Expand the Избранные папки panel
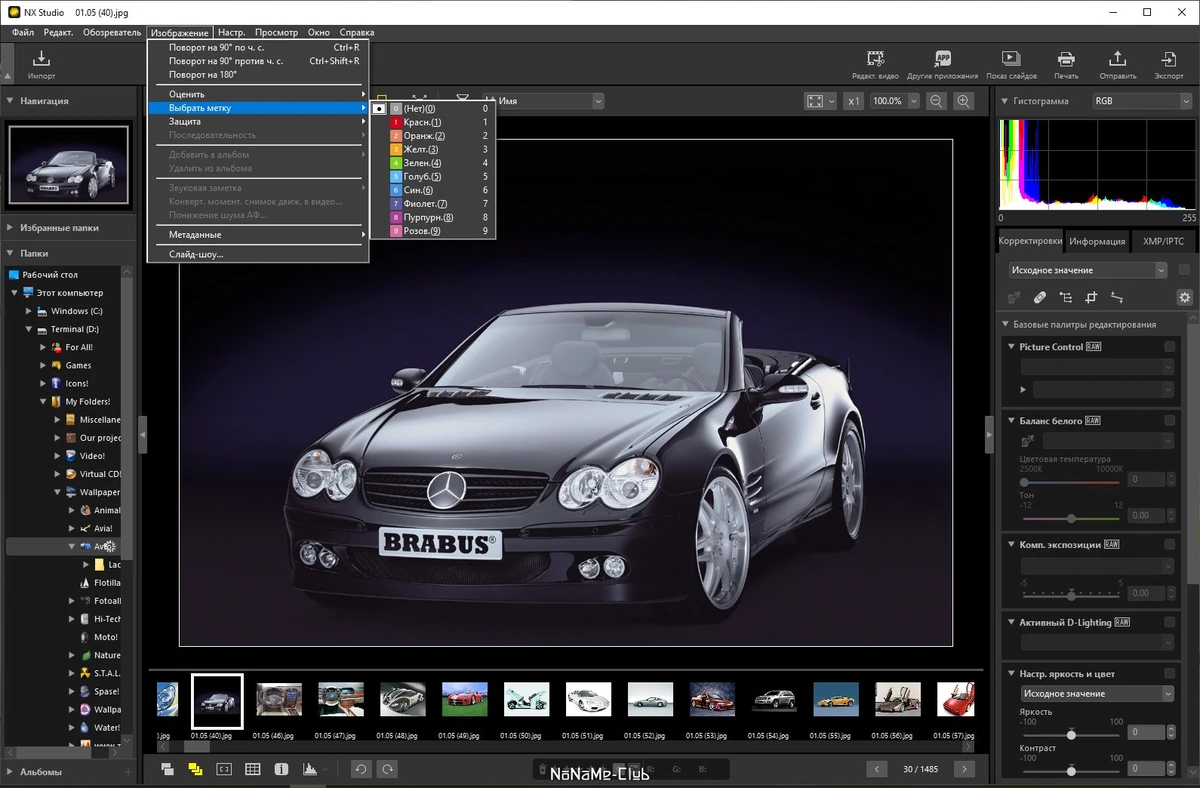Viewport: 1200px width, 788px height. click(x=9, y=228)
